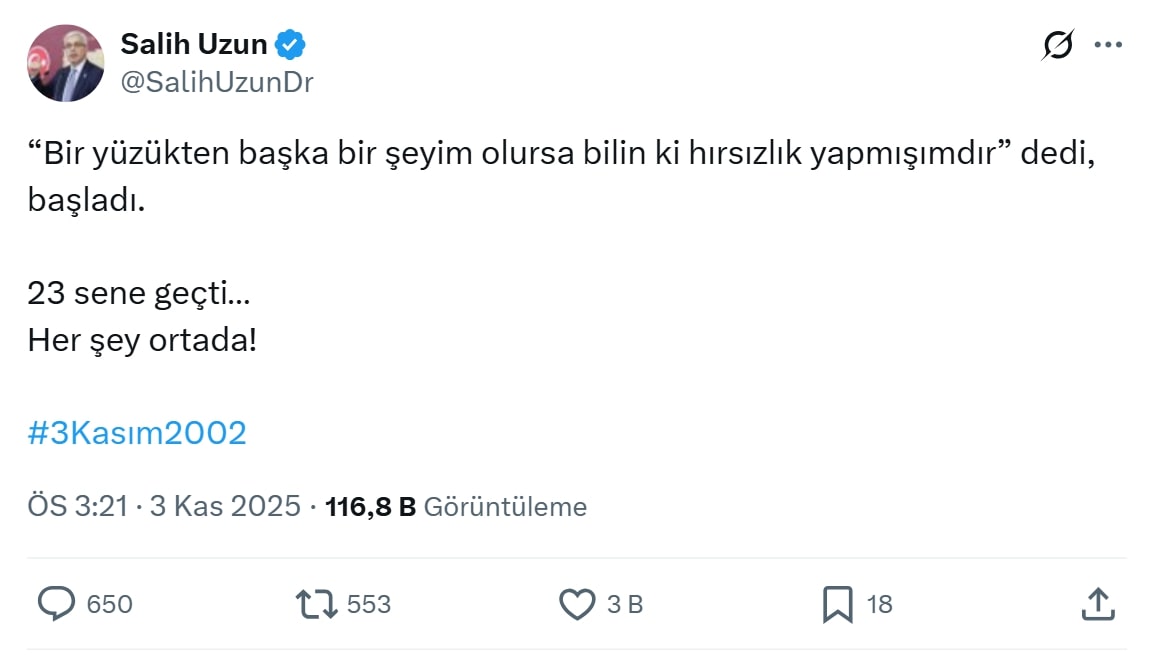Open the @SalihUzunDr handle link
Image resolution: width=1153 pixels, height=656 pixels.
pyautogui.click(x=217, y=82)
